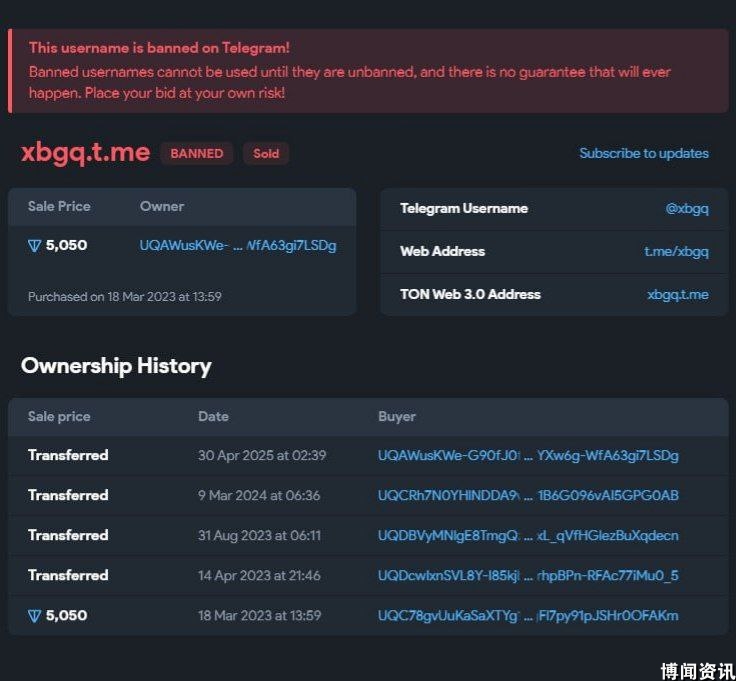736x681 pixels.
Task: Click the 'Owner' column header
Action: (162, 207)
